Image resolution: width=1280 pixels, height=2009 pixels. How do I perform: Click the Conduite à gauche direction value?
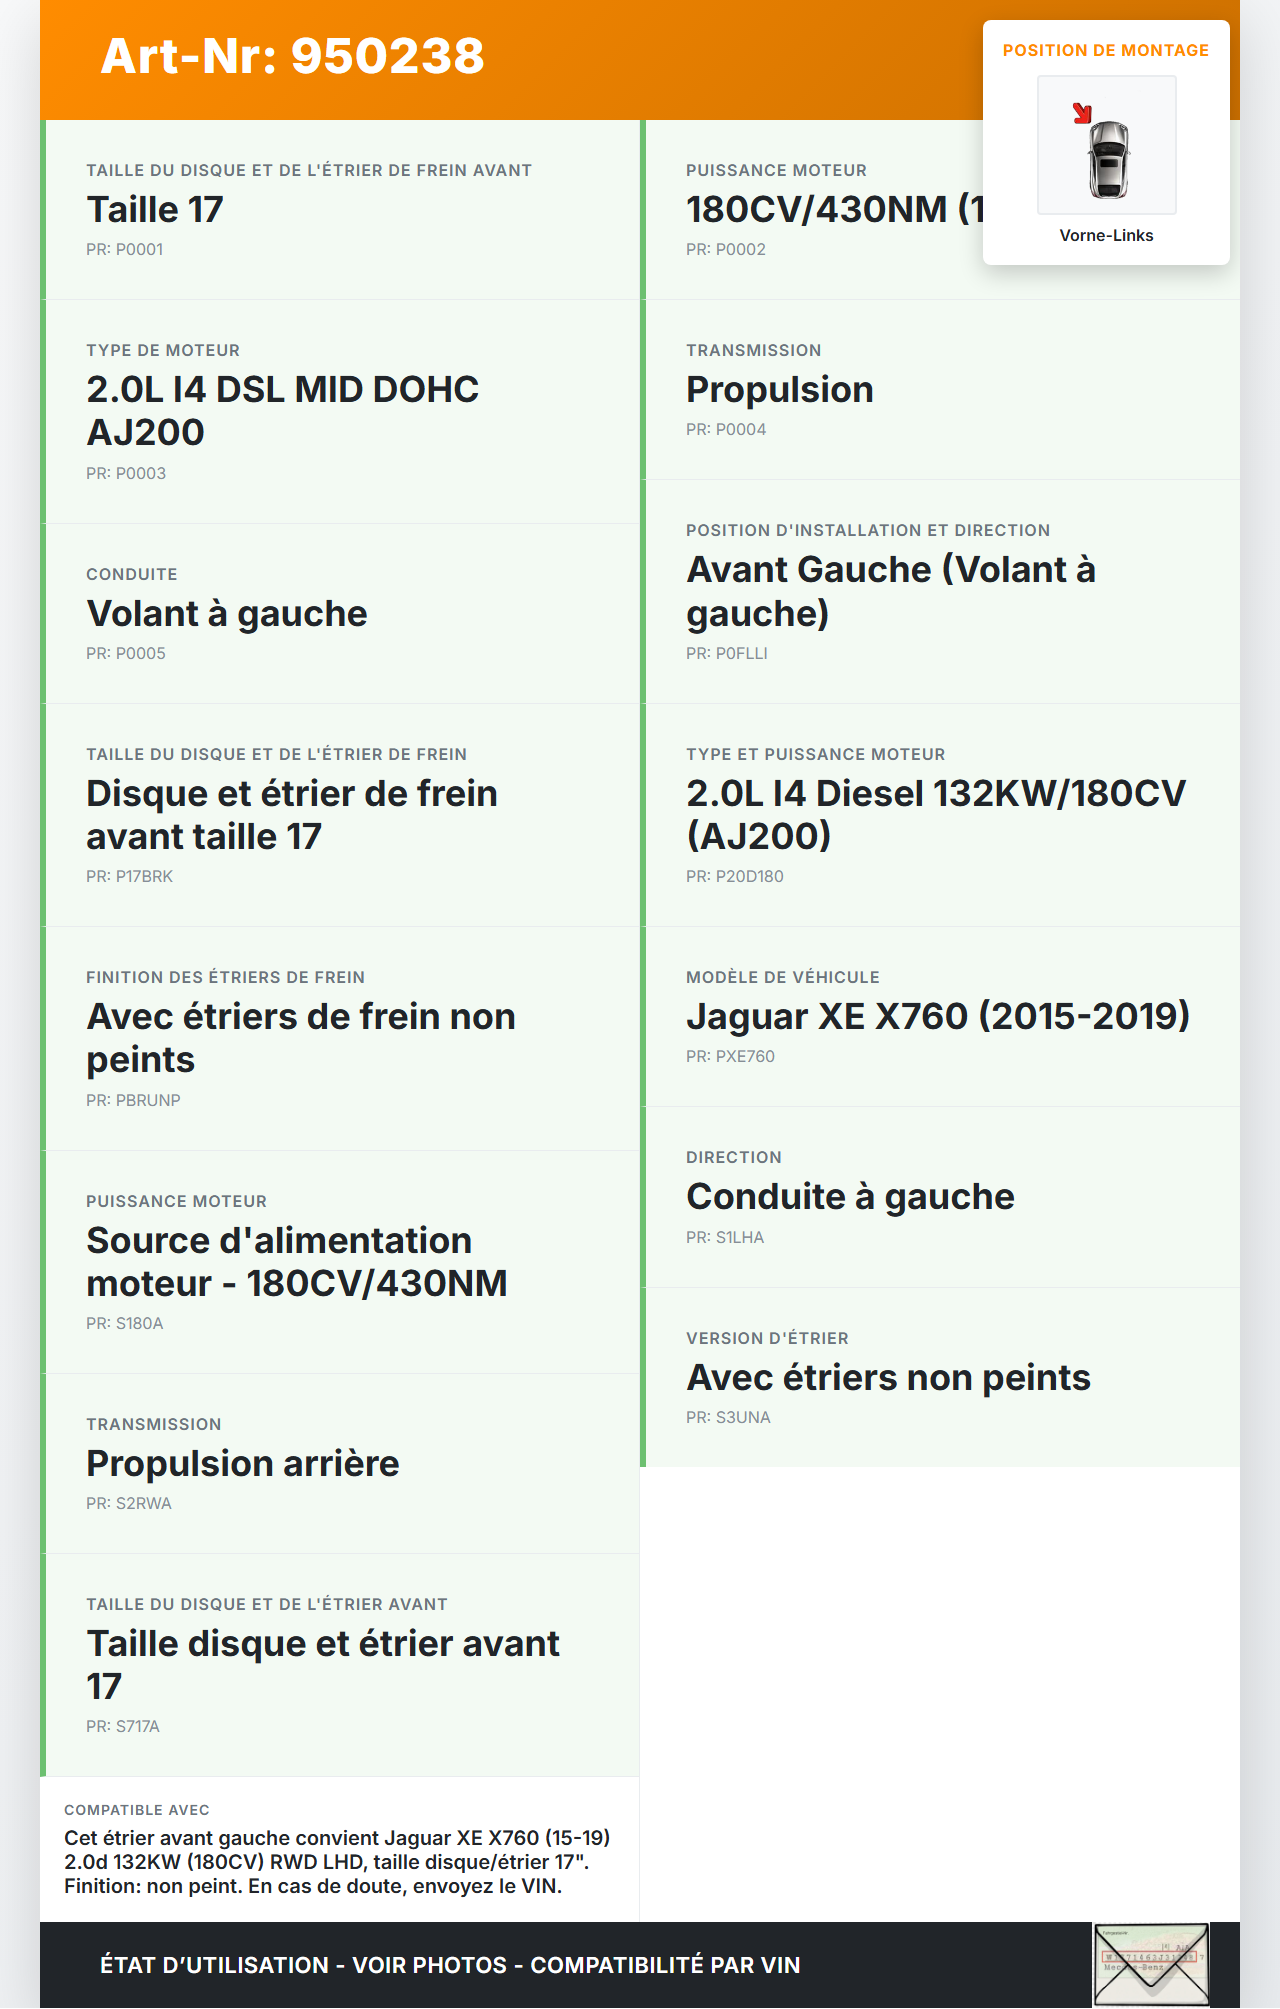(x=850, y=1197)
